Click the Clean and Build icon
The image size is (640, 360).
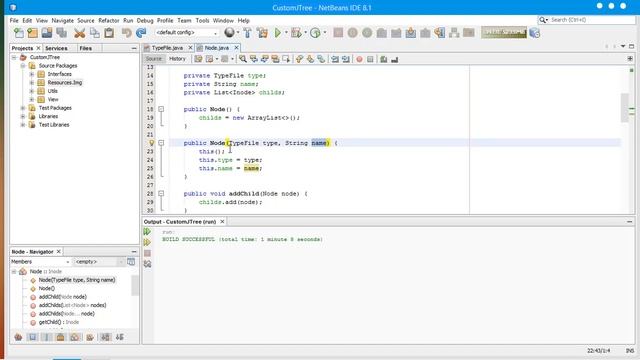262,33
